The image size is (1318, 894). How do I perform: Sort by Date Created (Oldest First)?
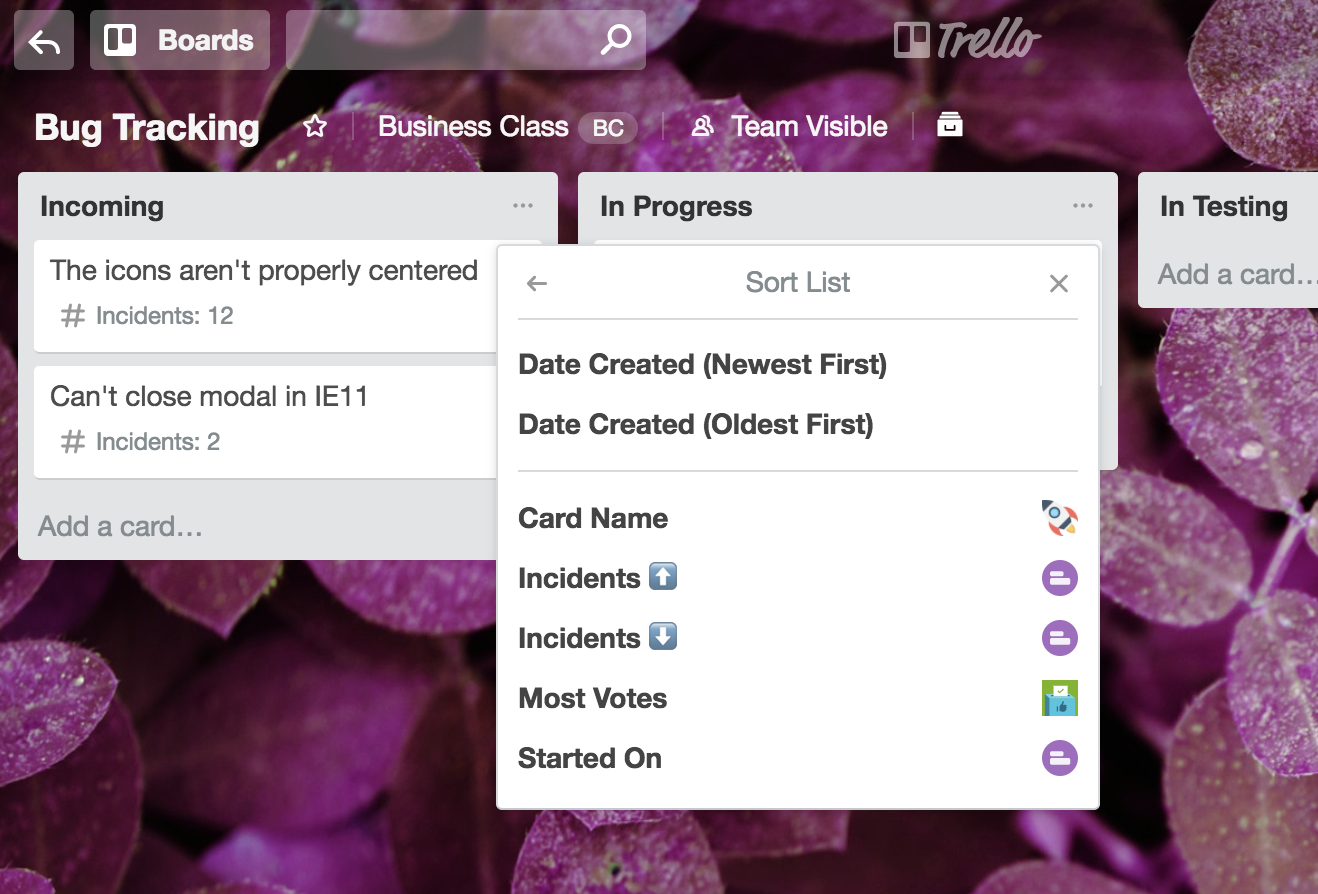click(696, 424)
